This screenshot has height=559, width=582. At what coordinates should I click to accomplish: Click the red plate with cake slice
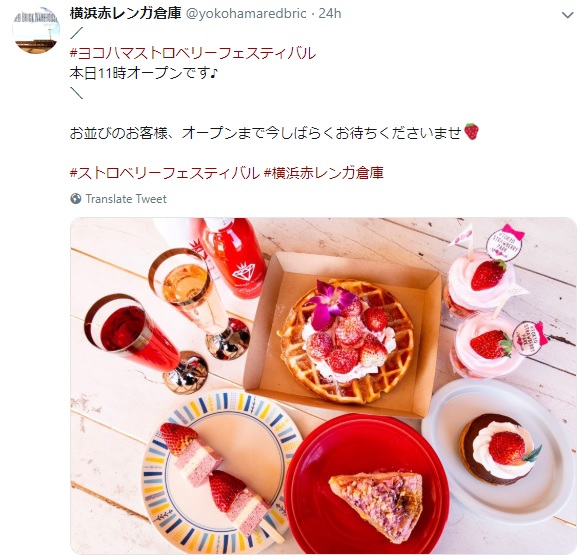(367, 484)
